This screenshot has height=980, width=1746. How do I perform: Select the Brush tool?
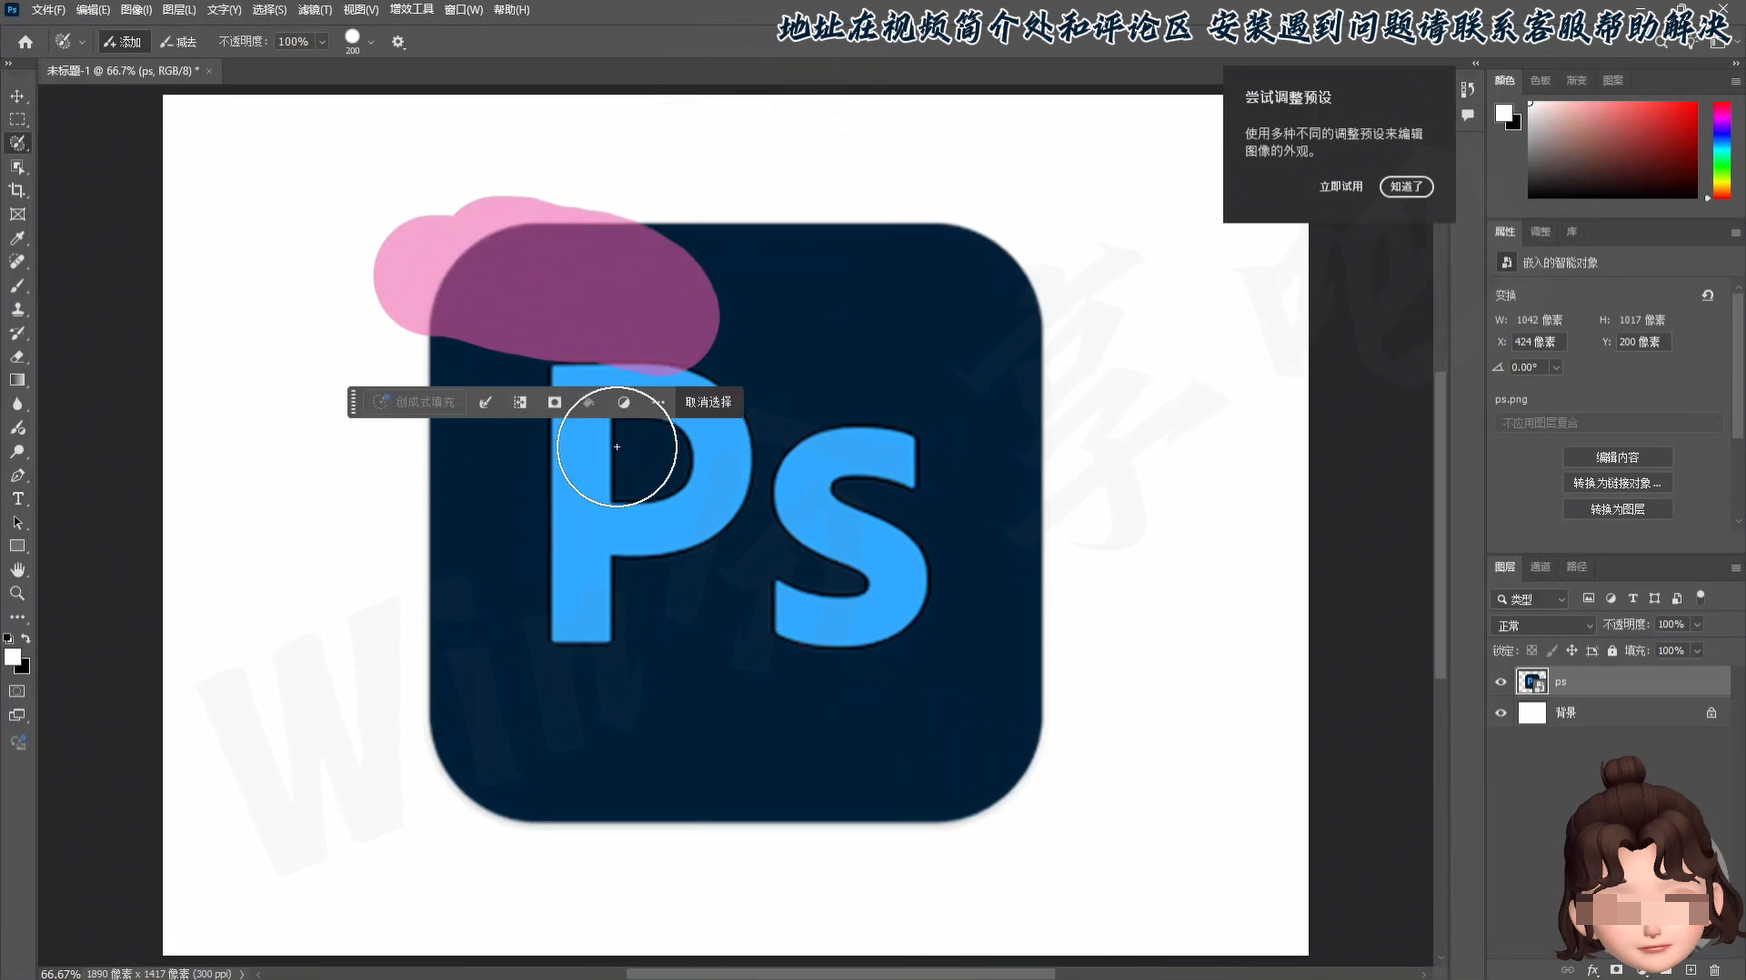[17, 285]
